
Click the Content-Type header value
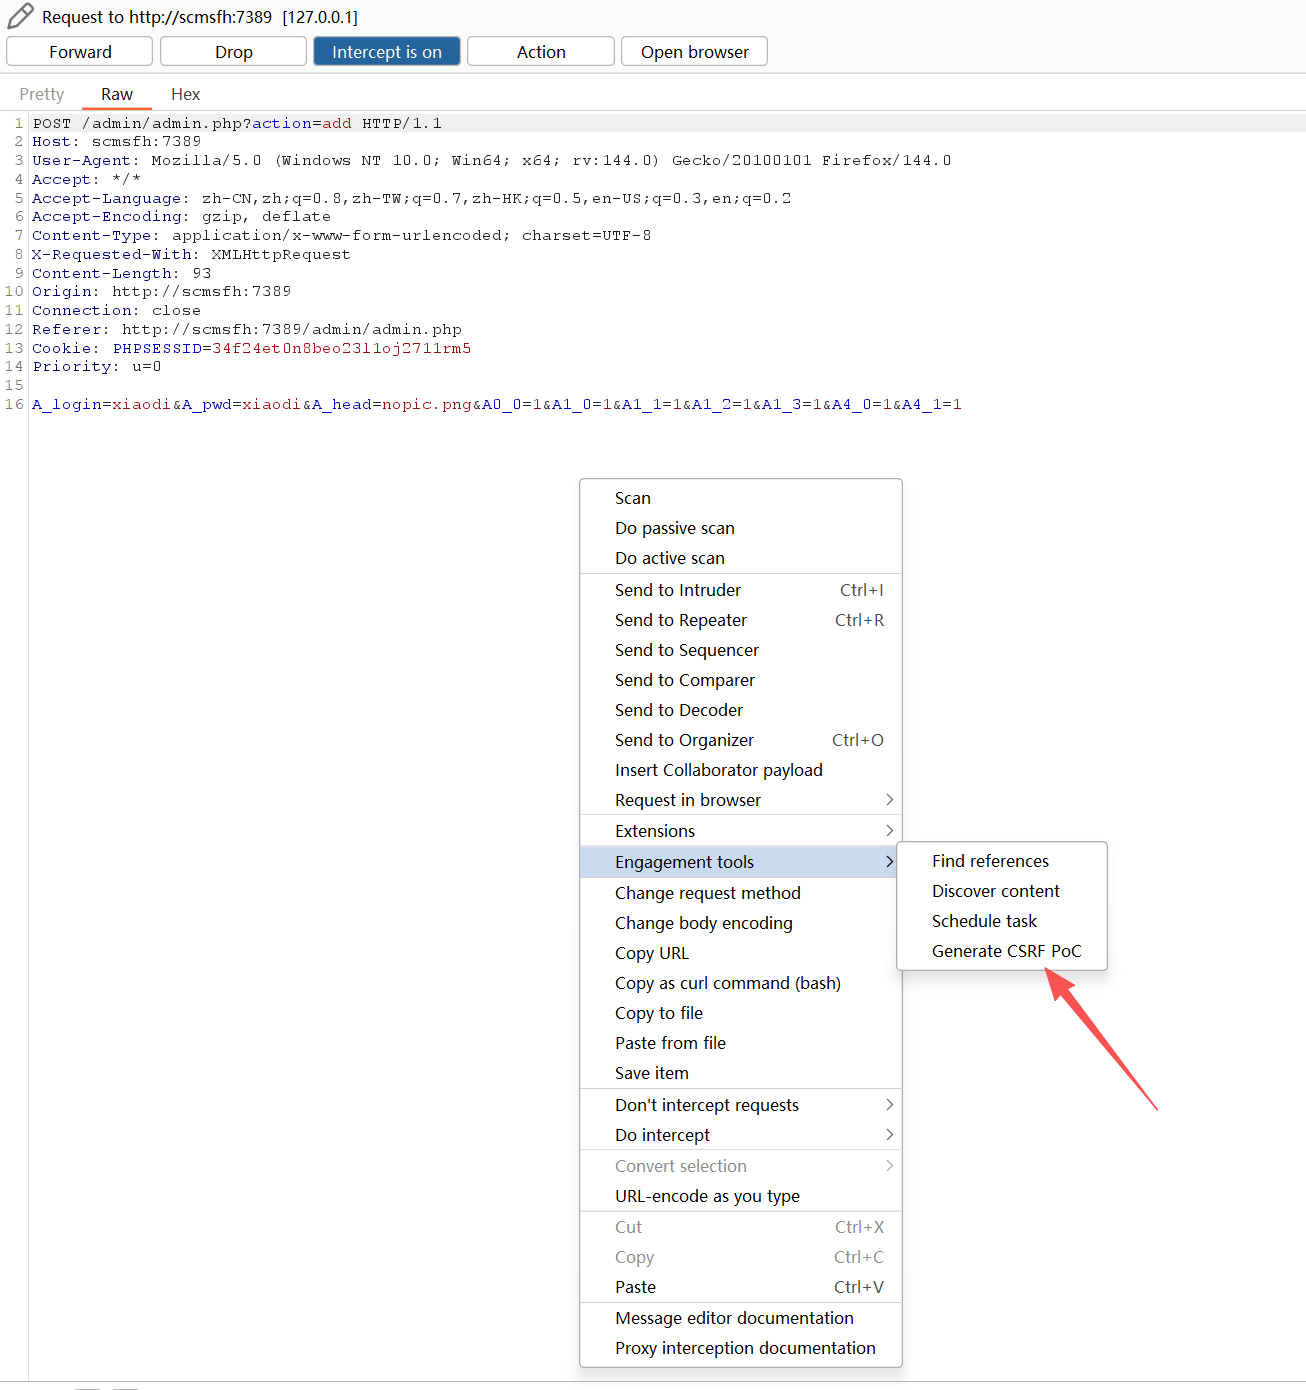pyautogui.click(x=411, y=235)
